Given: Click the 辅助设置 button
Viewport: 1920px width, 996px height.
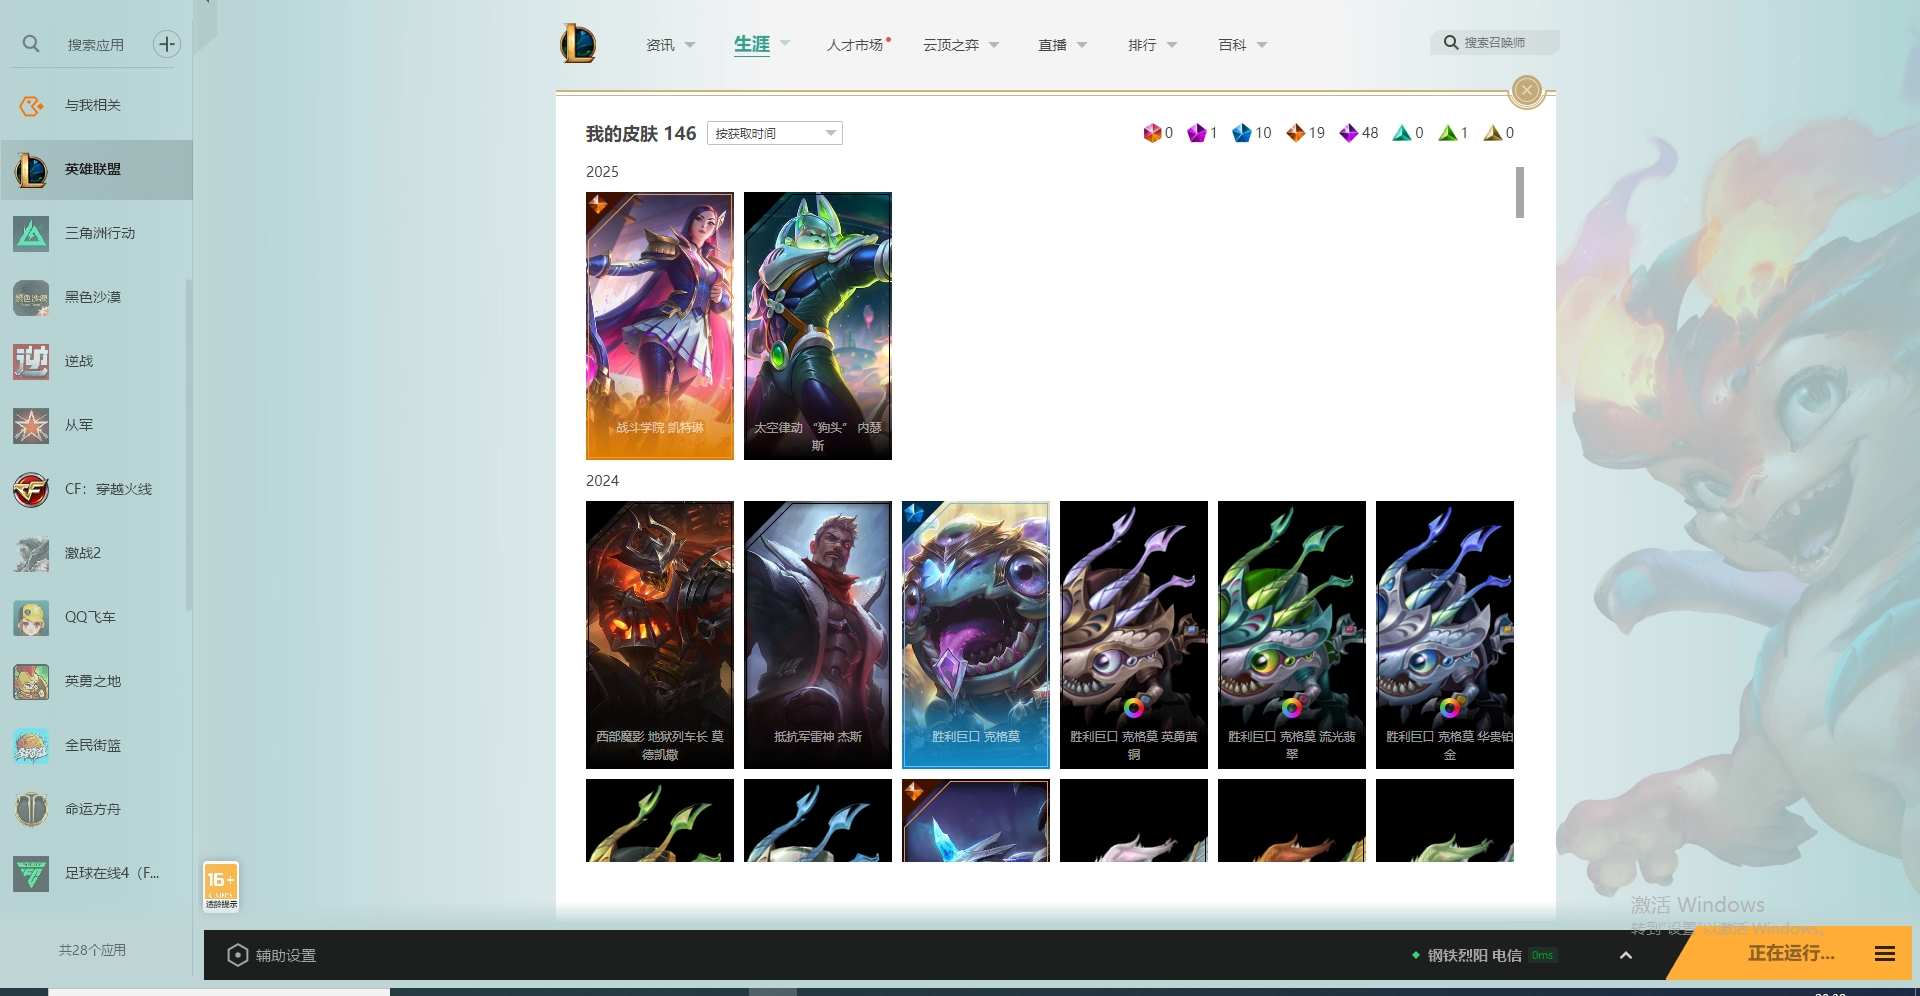Looking at the screenshot, I should 272,955.
